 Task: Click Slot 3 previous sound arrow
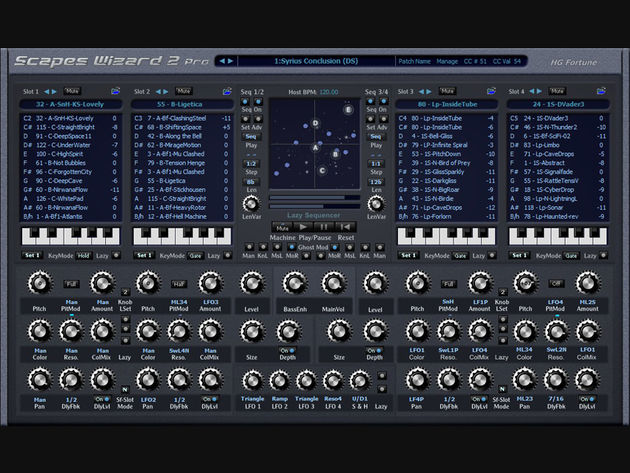[421, 92]
